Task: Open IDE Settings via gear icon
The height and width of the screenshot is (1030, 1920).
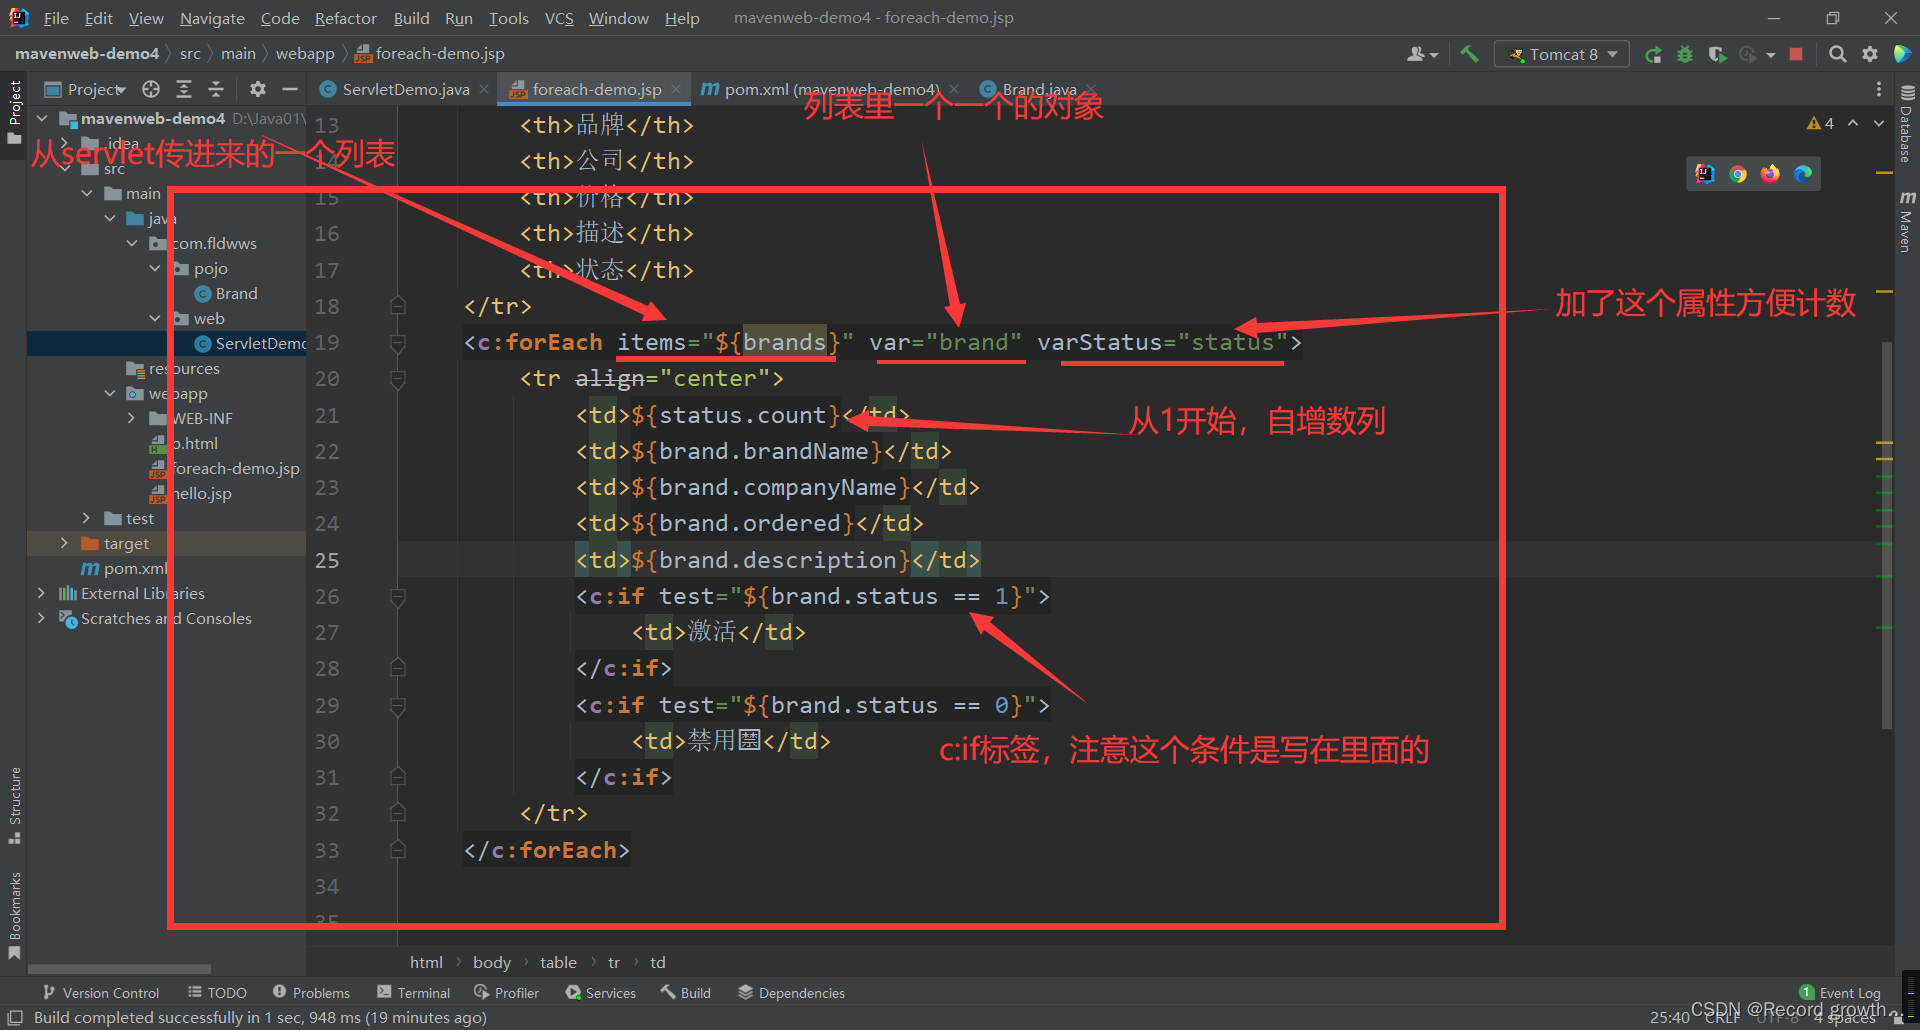Action: pyautogui.click(x=1870, y=53)
